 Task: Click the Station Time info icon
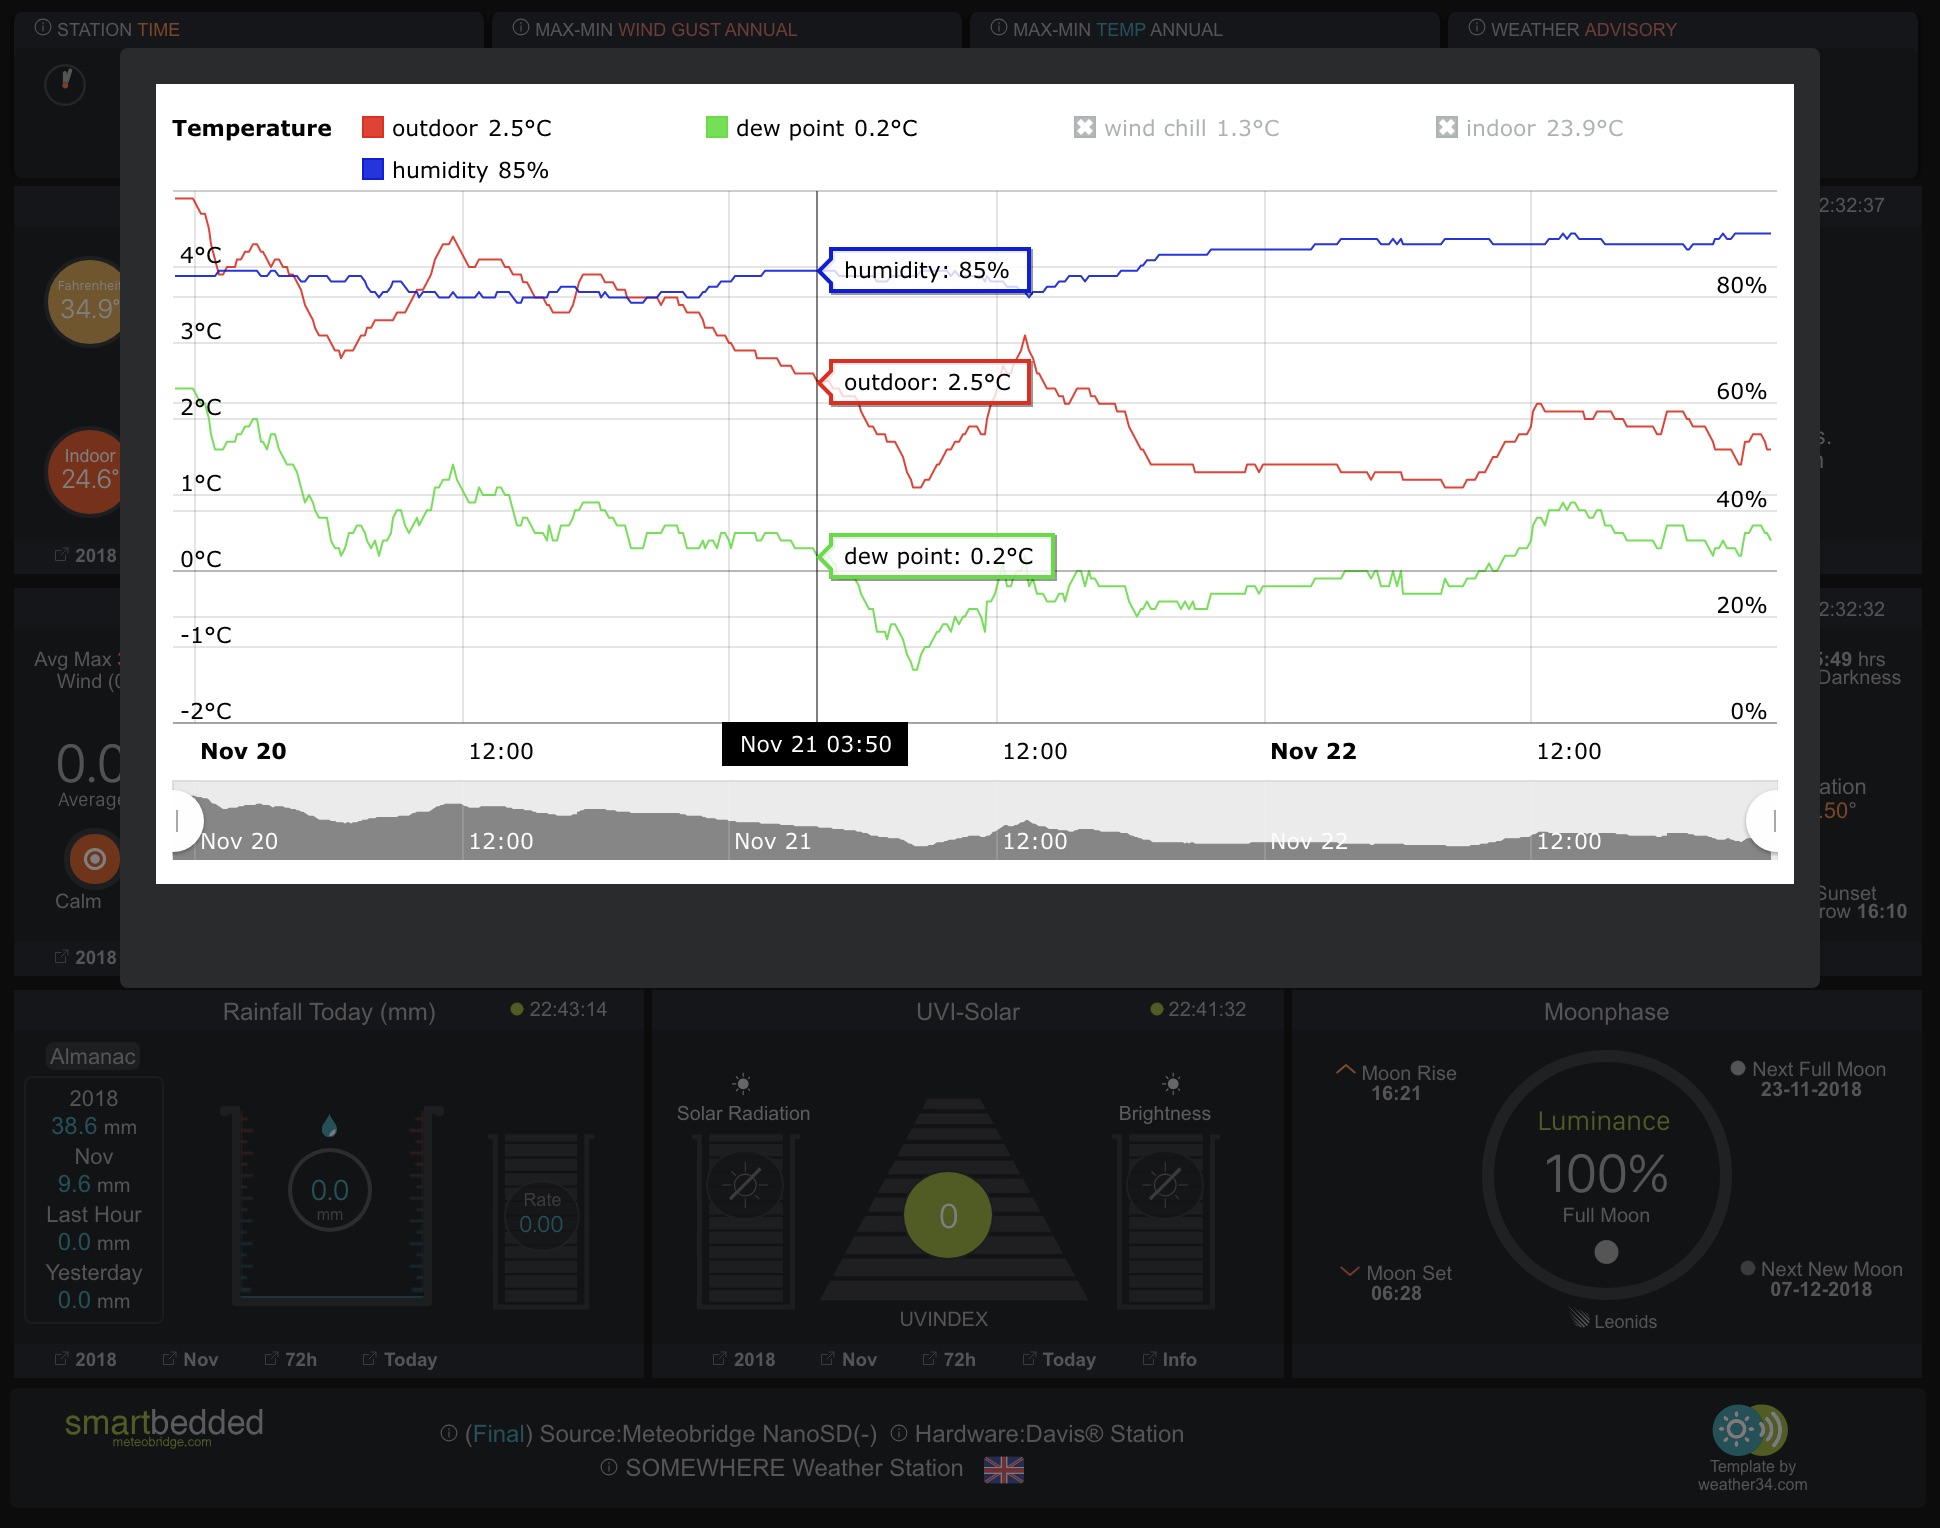[x=43, y=28]
